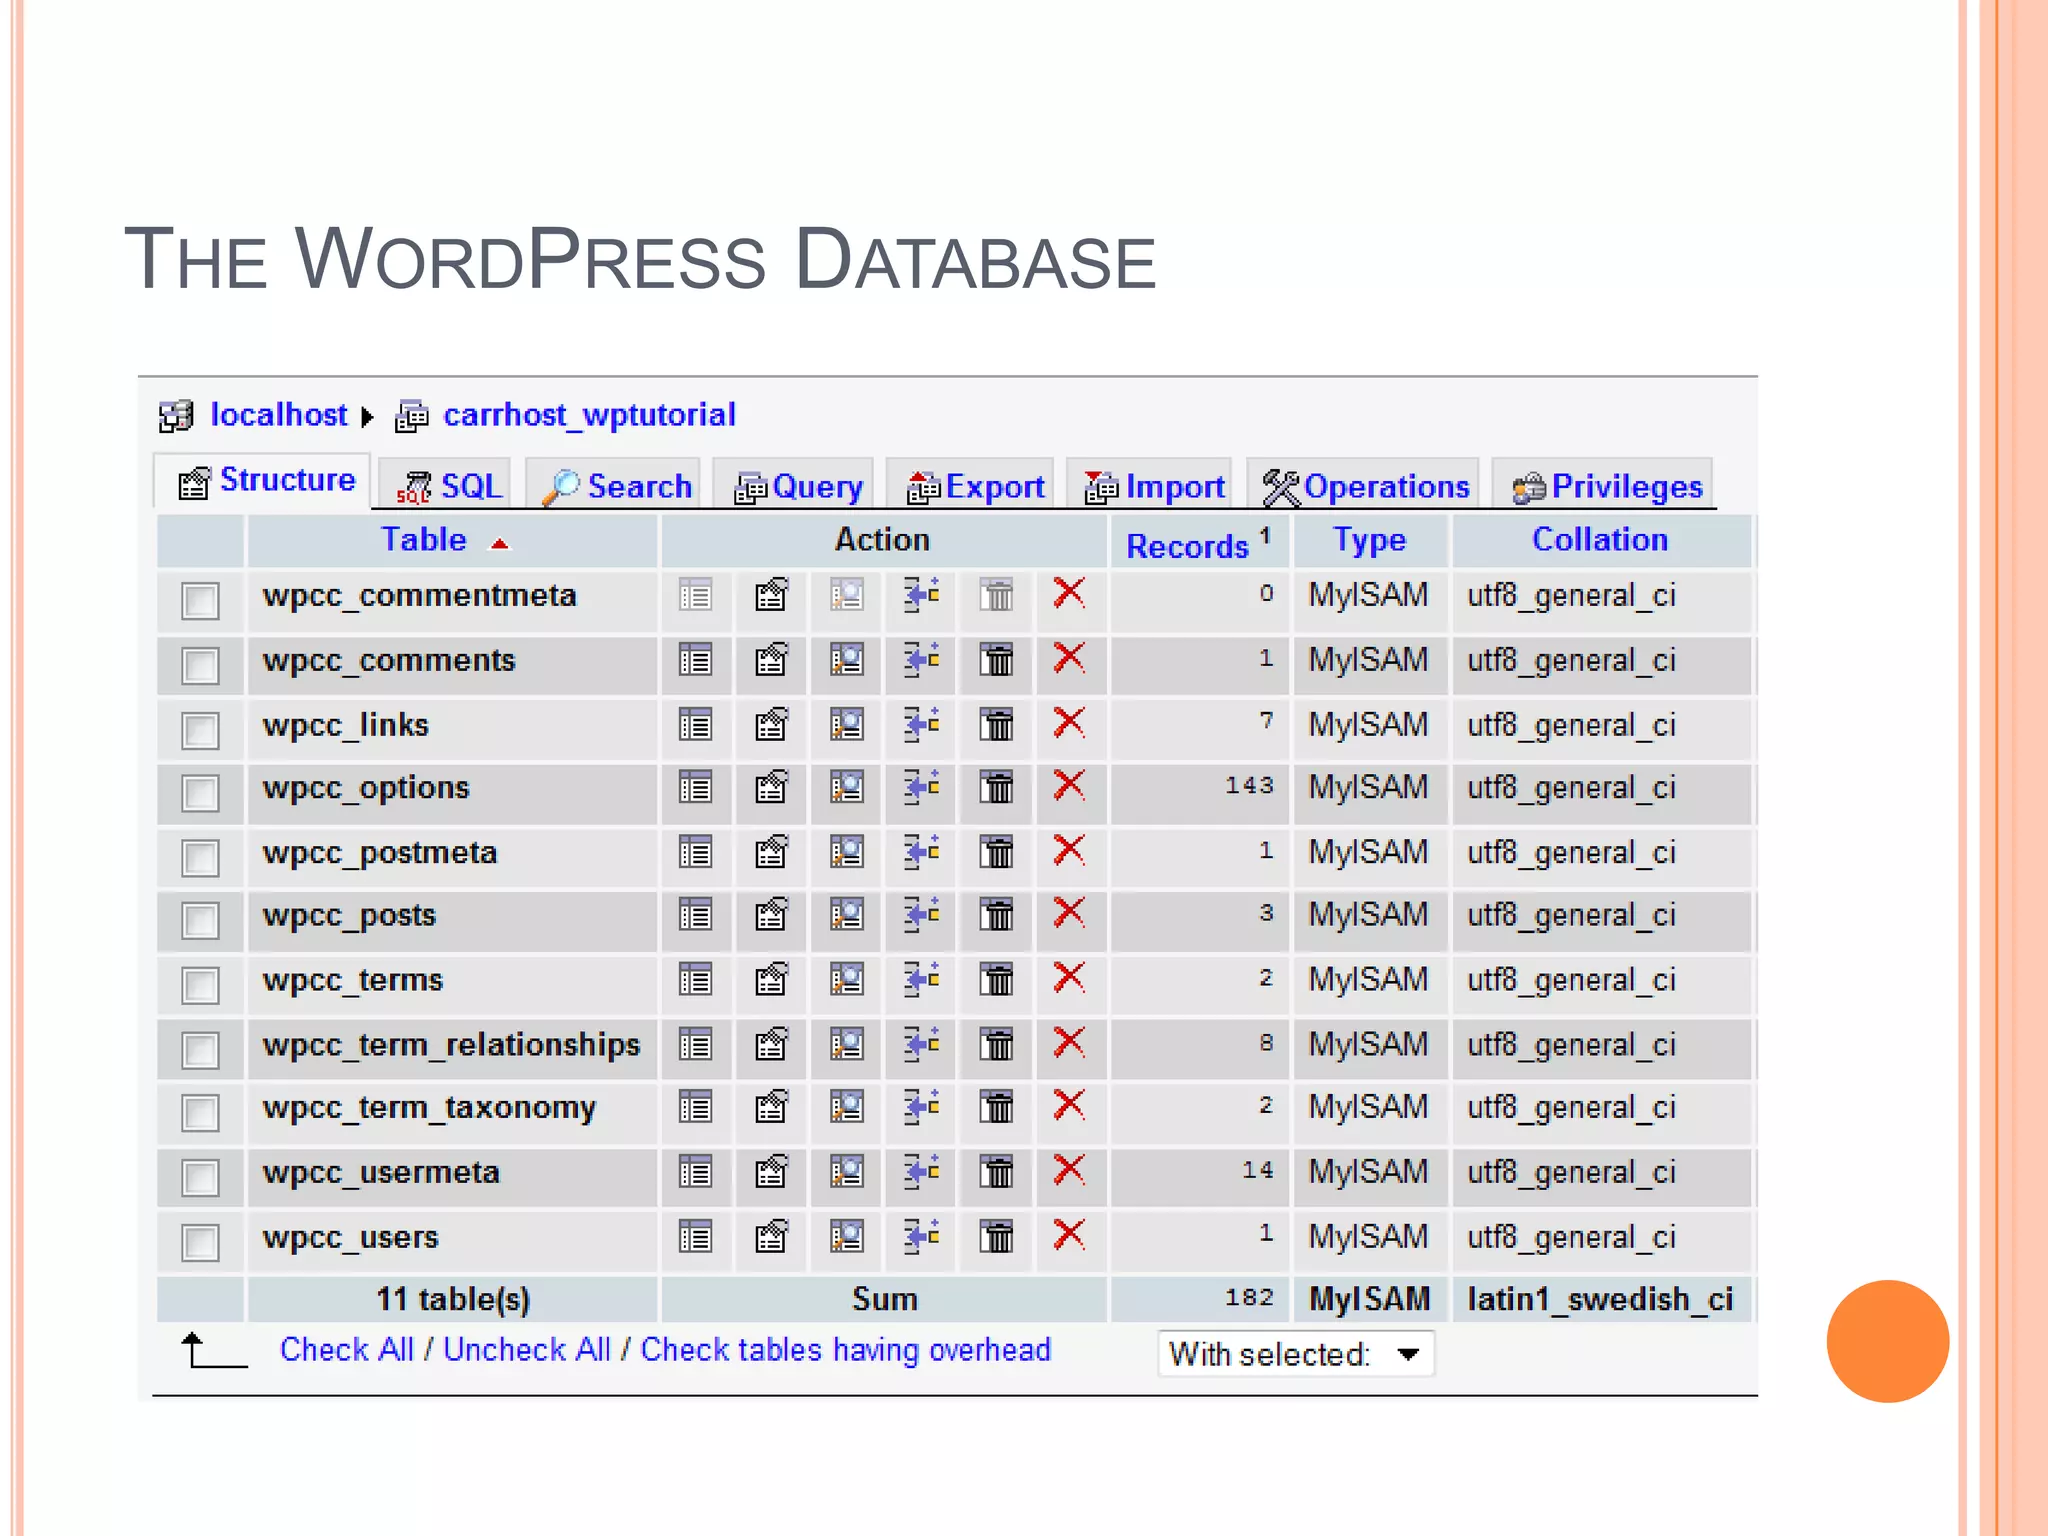Check the wpcc_links checkbox
2048x1536 pixels.
pyautogui.click(x=200, y=729)
